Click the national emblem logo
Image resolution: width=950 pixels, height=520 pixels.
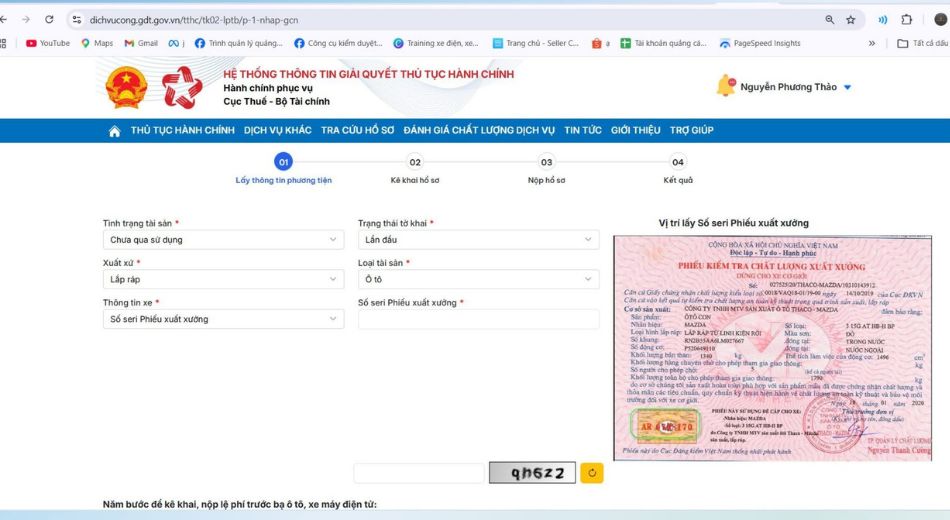coord(126,87)
